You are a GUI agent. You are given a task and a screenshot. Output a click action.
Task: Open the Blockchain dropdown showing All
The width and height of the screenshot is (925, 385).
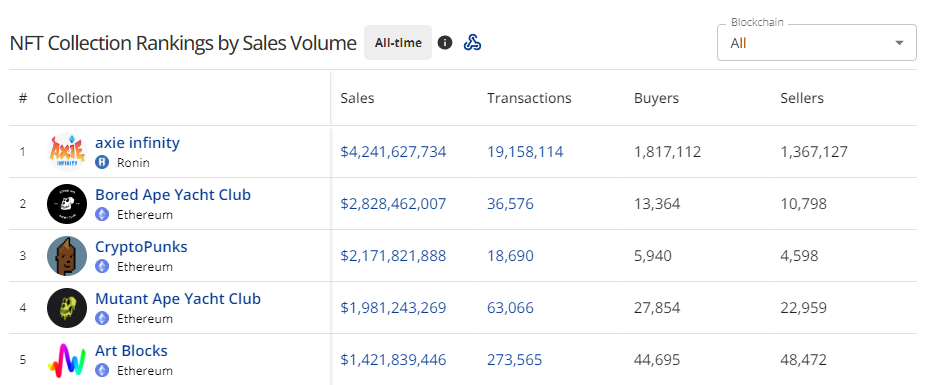(x=816, y=42)
